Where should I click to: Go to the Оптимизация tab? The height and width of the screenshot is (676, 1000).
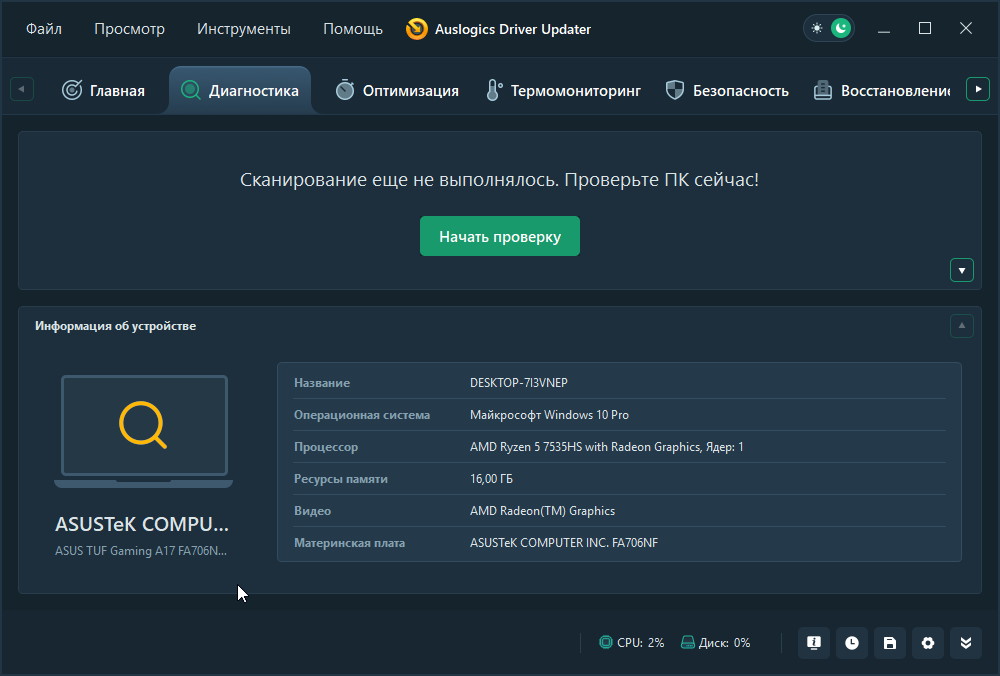[397, 91]
